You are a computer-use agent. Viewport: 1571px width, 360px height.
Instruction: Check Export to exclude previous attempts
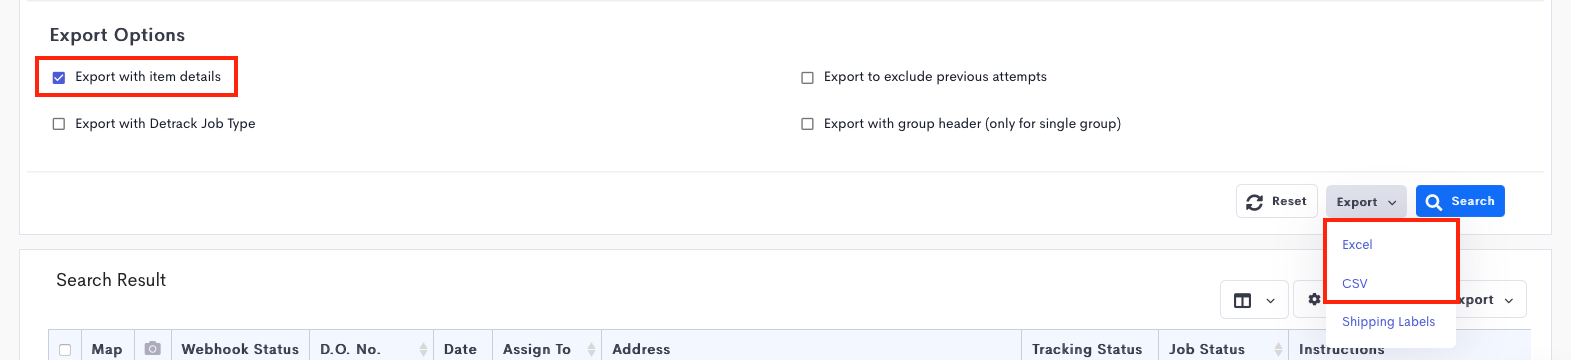coord(807,77)
